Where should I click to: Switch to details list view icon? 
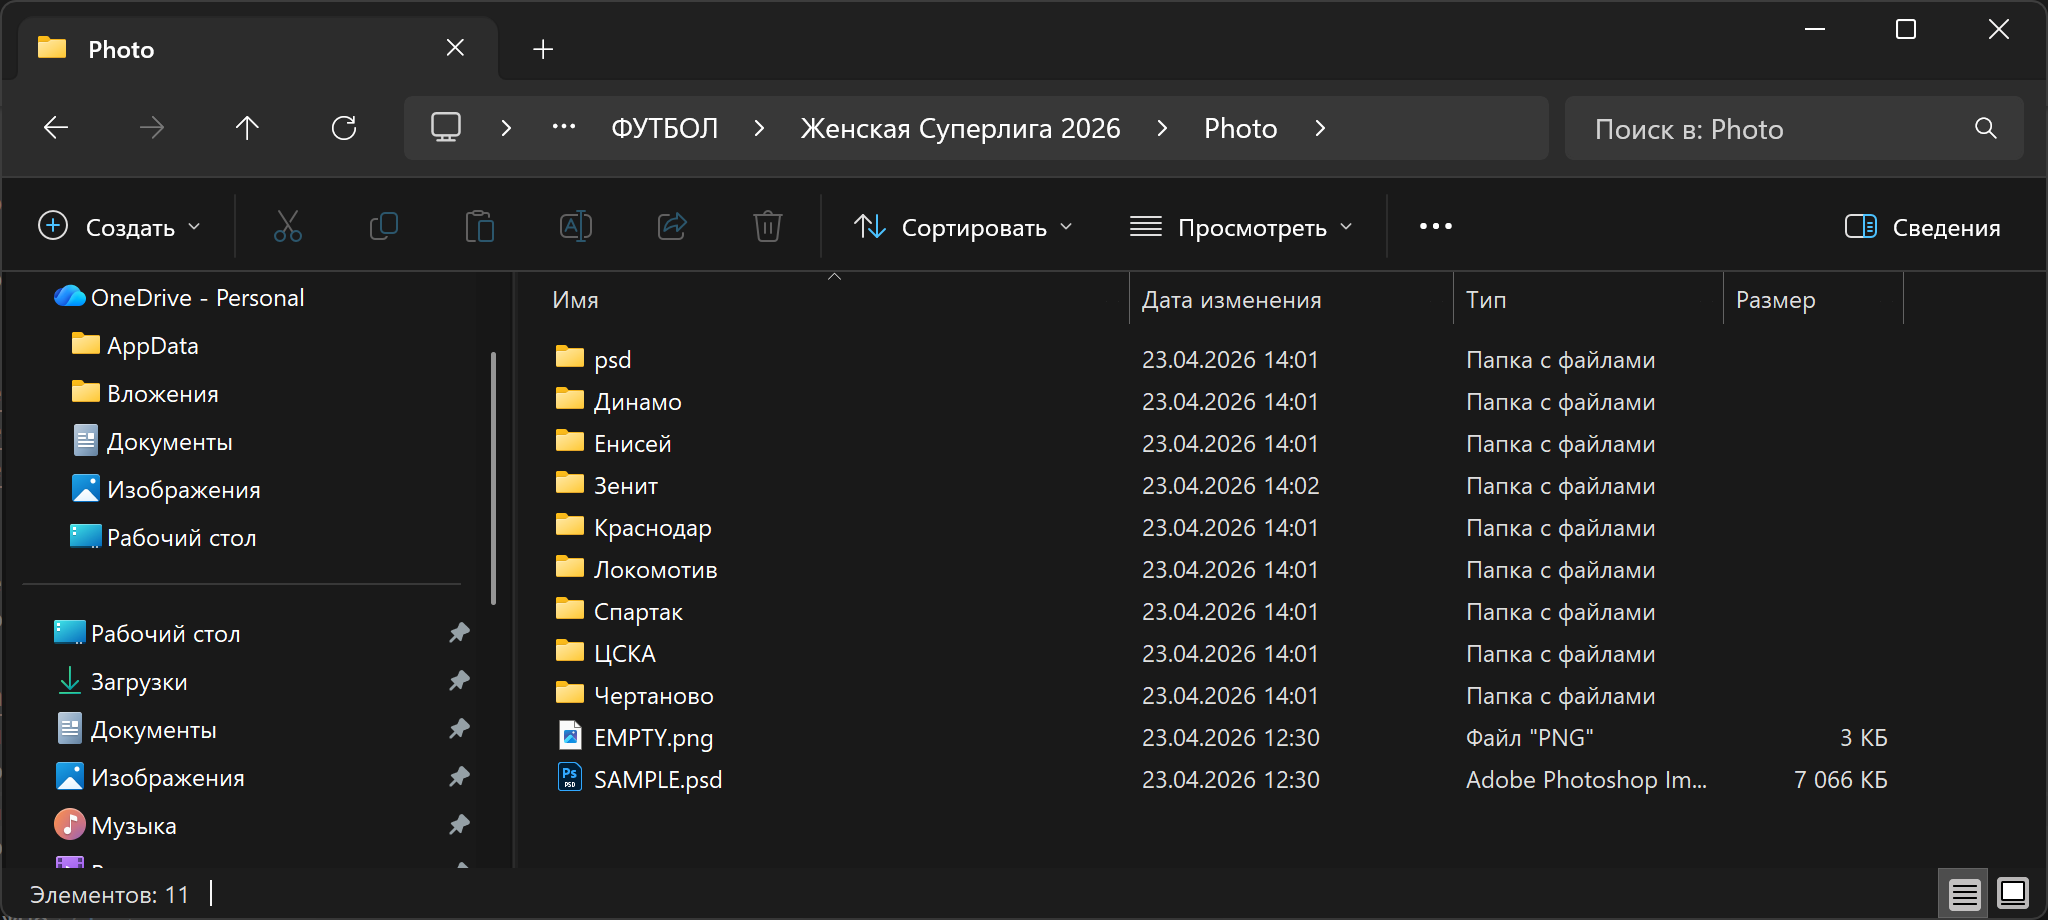1965,893
